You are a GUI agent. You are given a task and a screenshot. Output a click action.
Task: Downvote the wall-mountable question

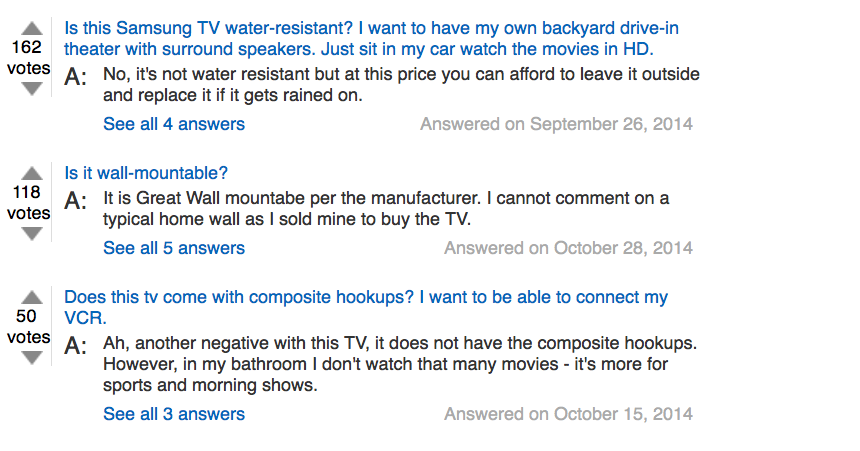click(x=33, y=234)
